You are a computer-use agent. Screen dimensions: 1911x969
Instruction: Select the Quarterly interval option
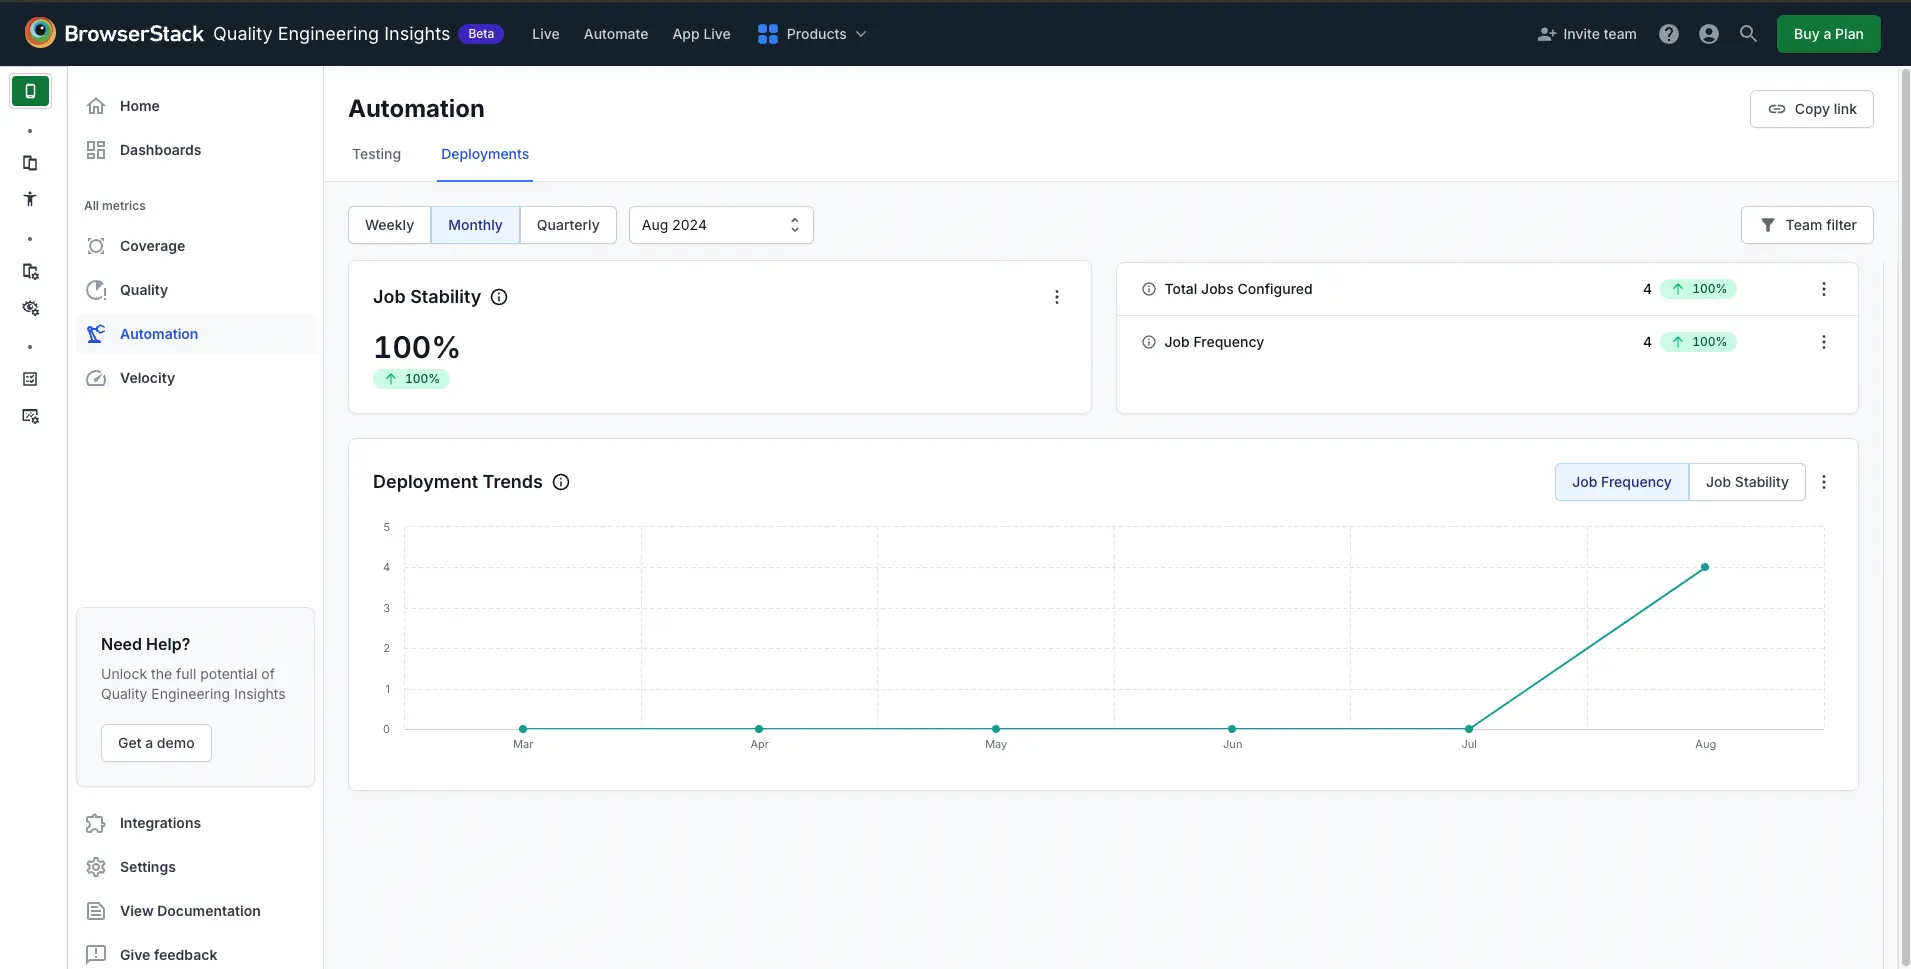pos(568,225)
